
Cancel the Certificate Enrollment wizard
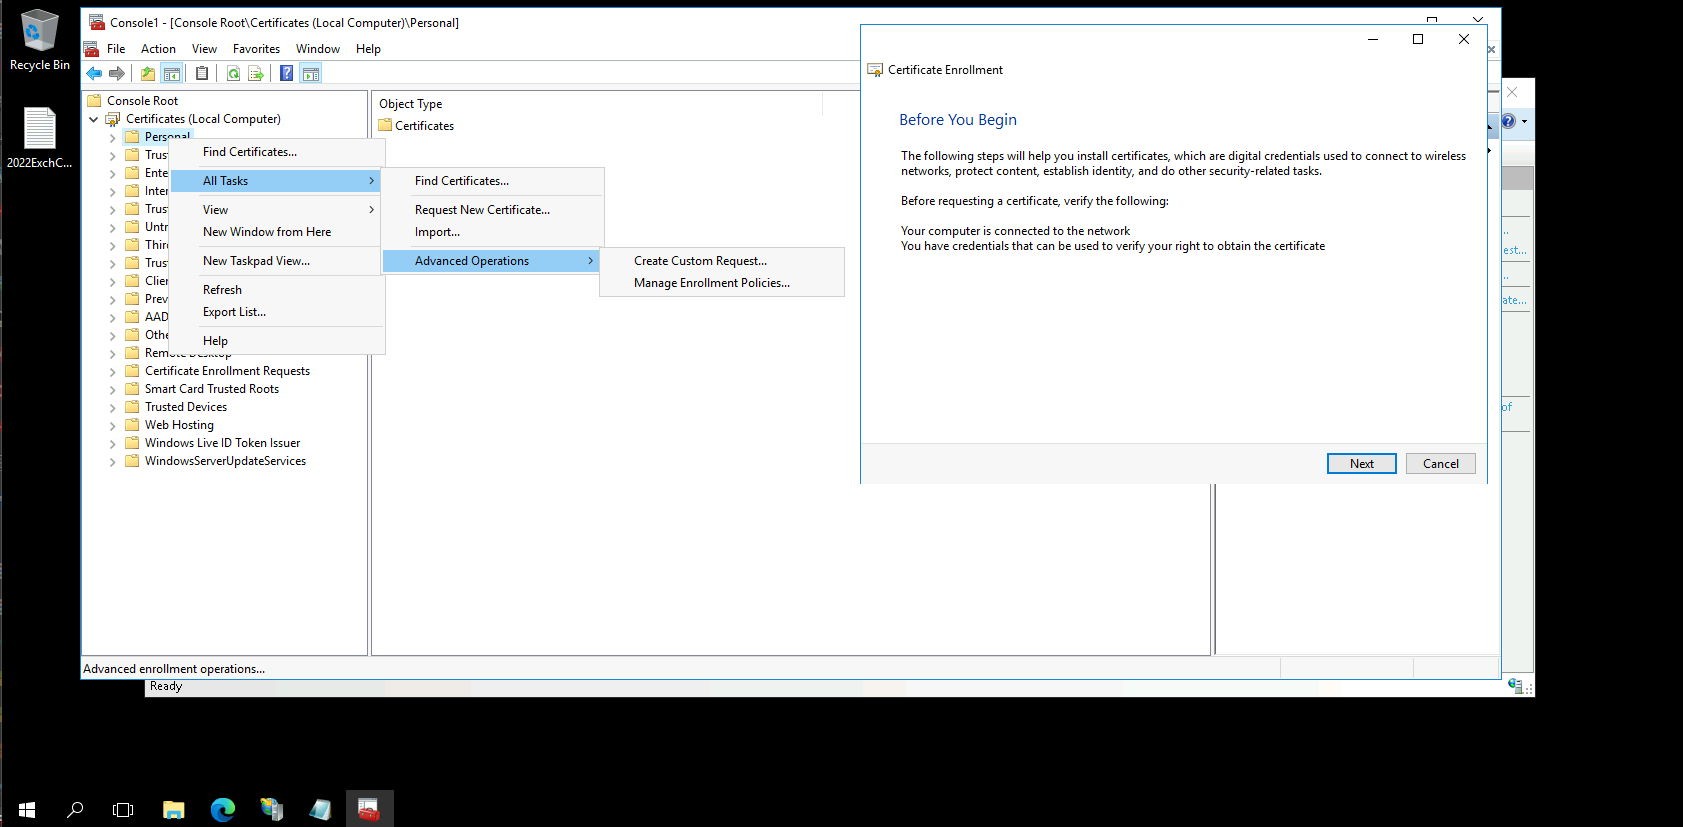1440,464
